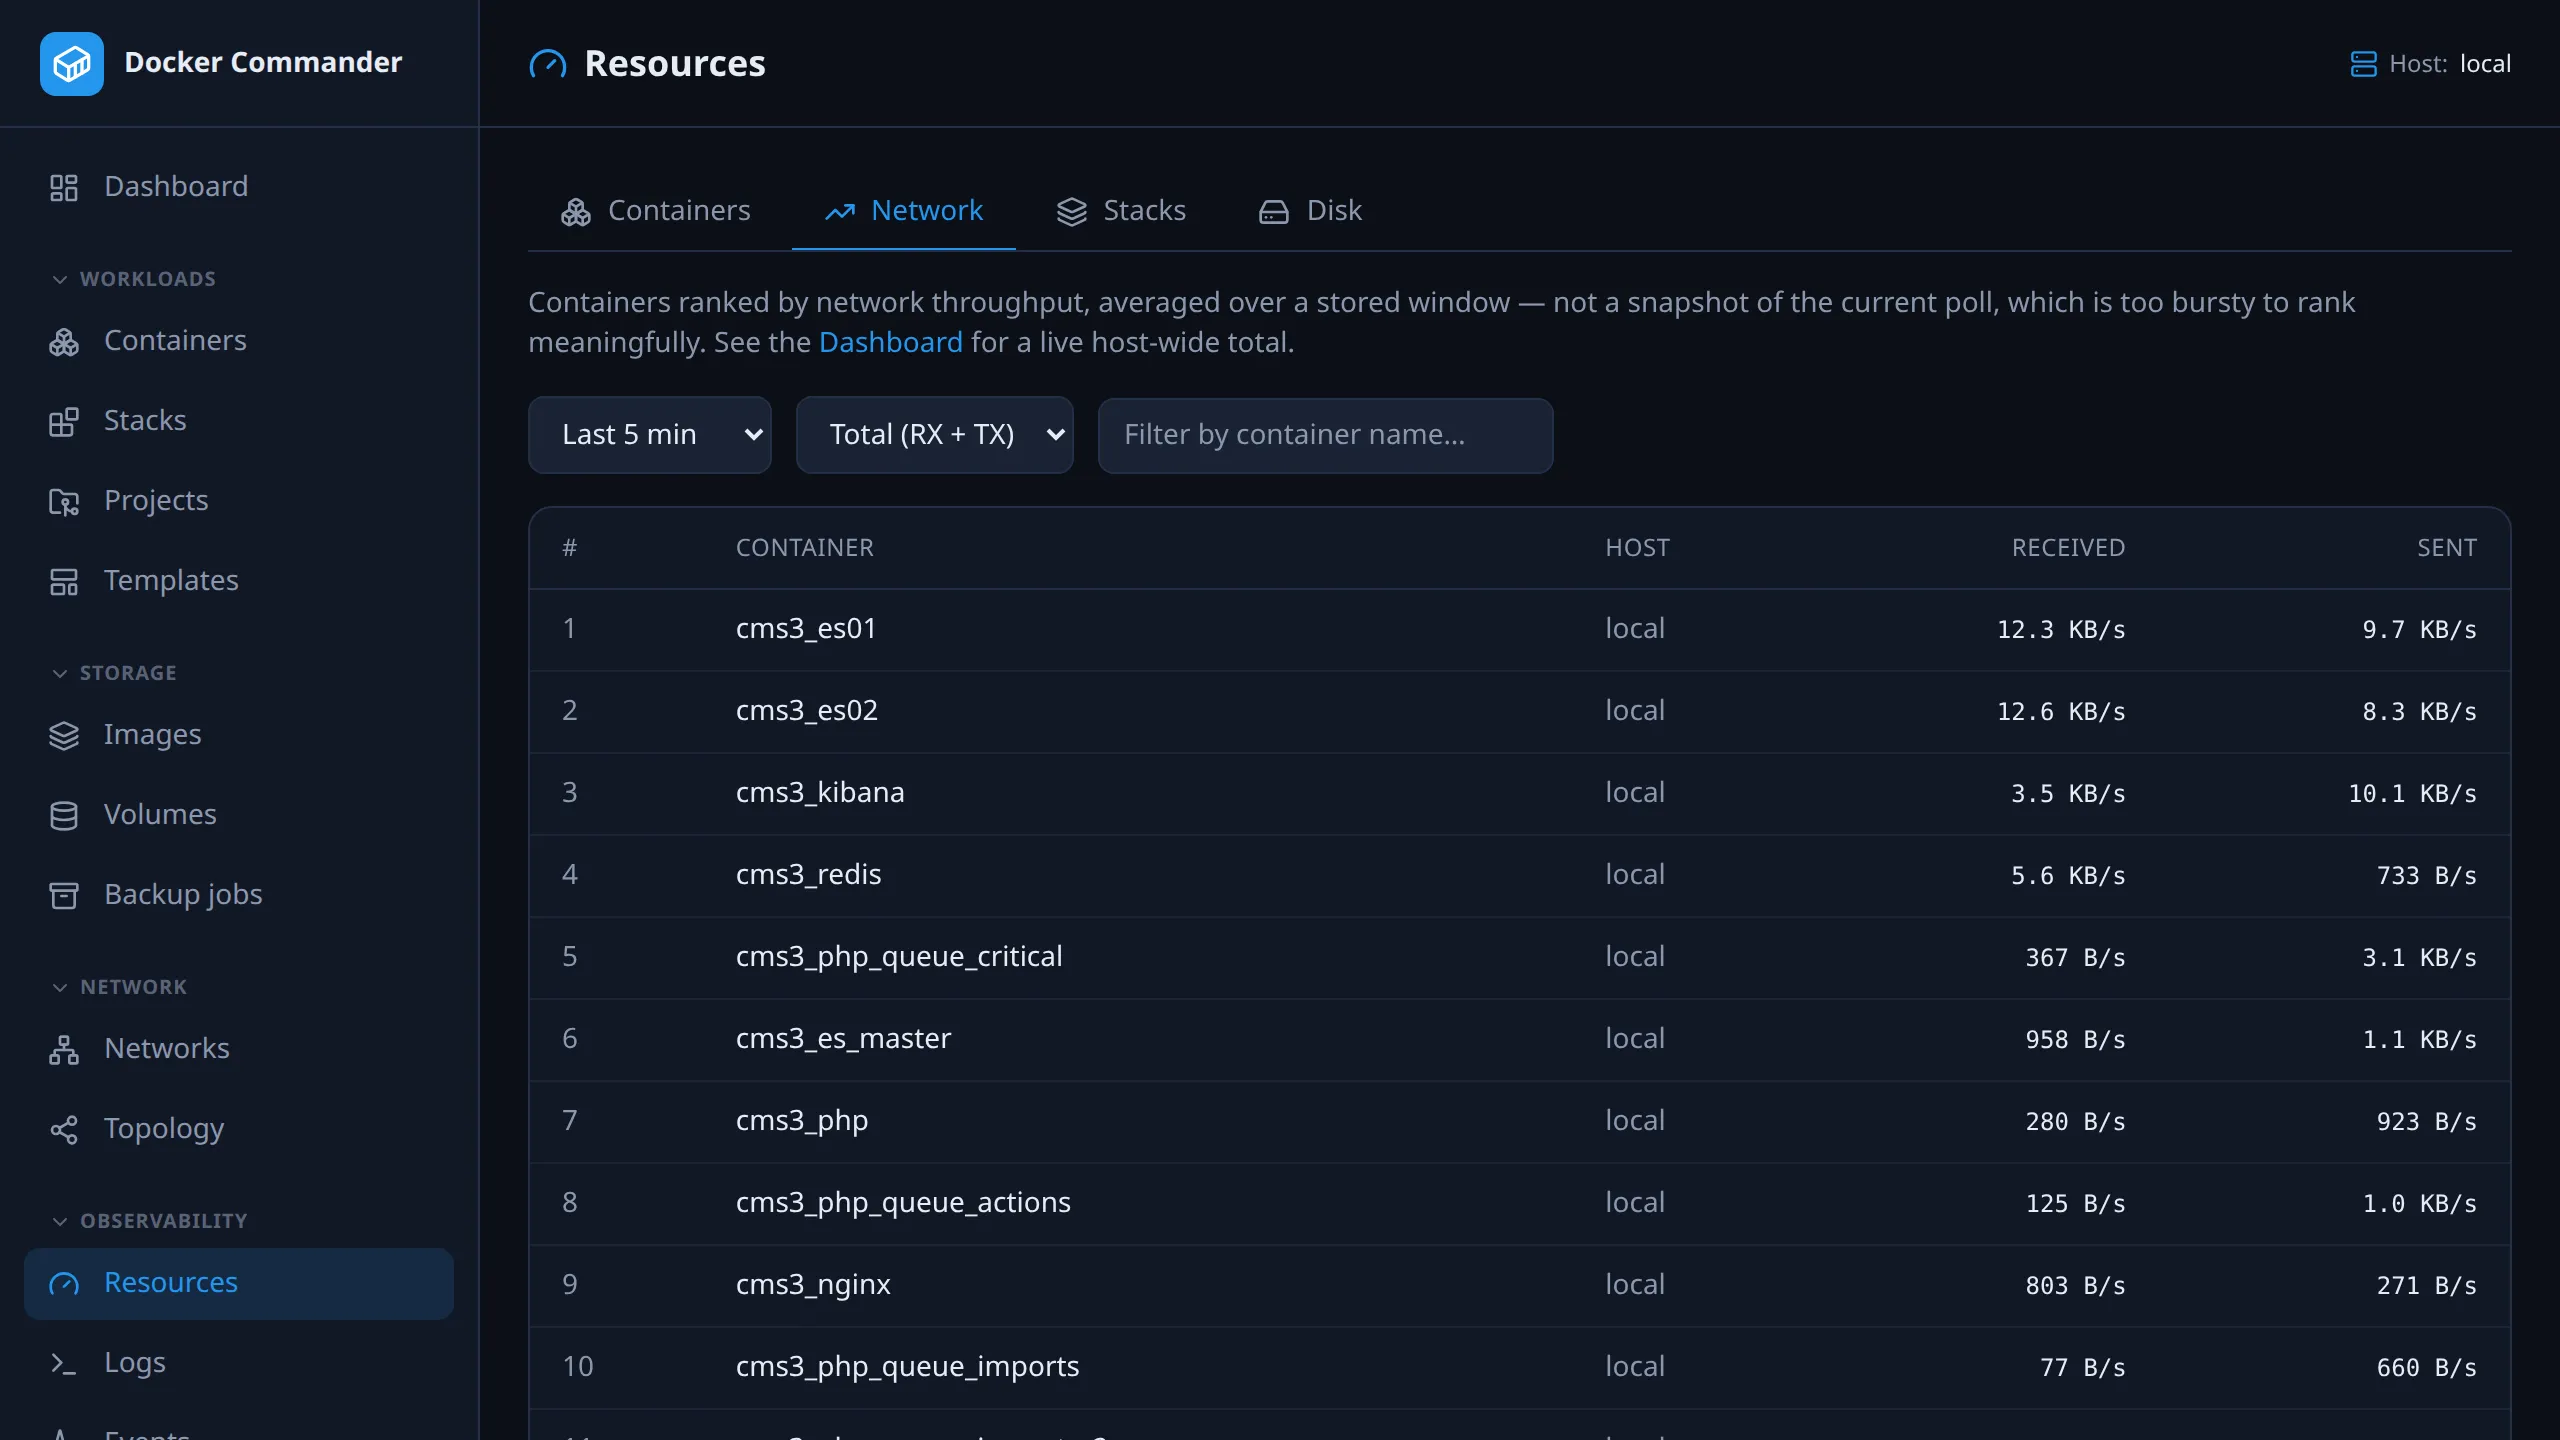Follow the Dashboard link in description

(890, 342)
